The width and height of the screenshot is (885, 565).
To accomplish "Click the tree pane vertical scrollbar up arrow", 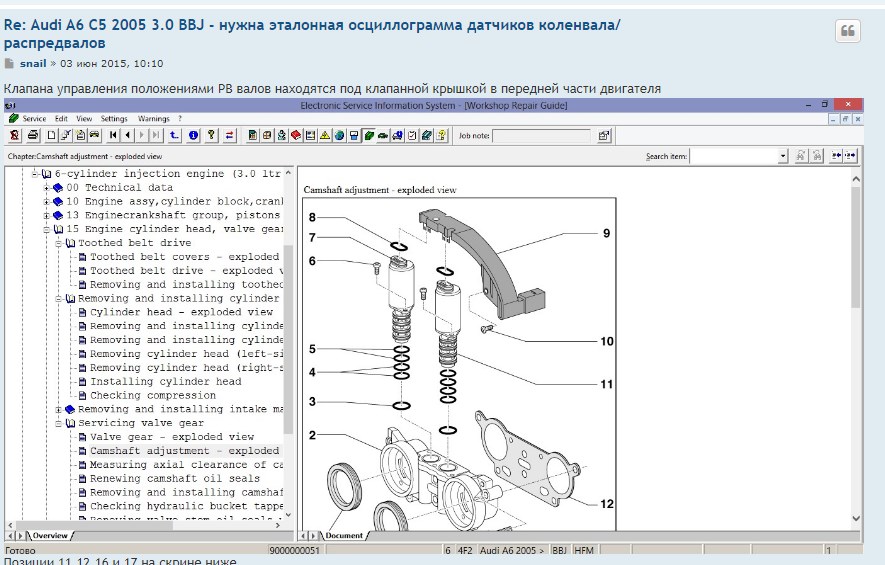I will click(288, 173).
